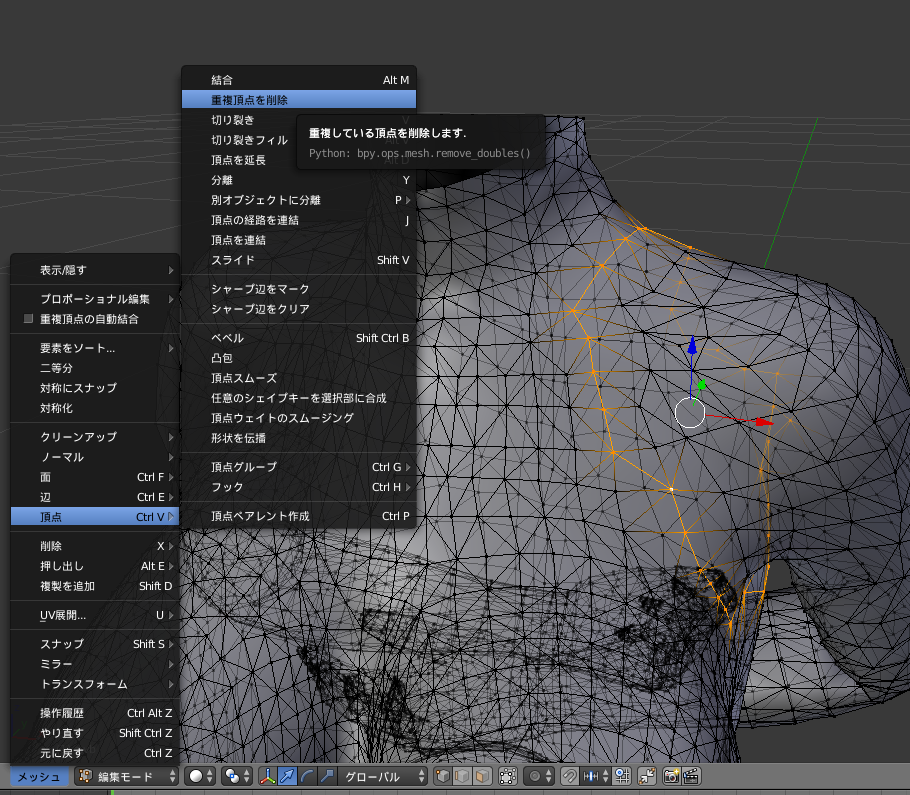Choose 頂点の経路を連結 menu item
The width and height of the screenshot is (910, 795).
tap(299, 220)
